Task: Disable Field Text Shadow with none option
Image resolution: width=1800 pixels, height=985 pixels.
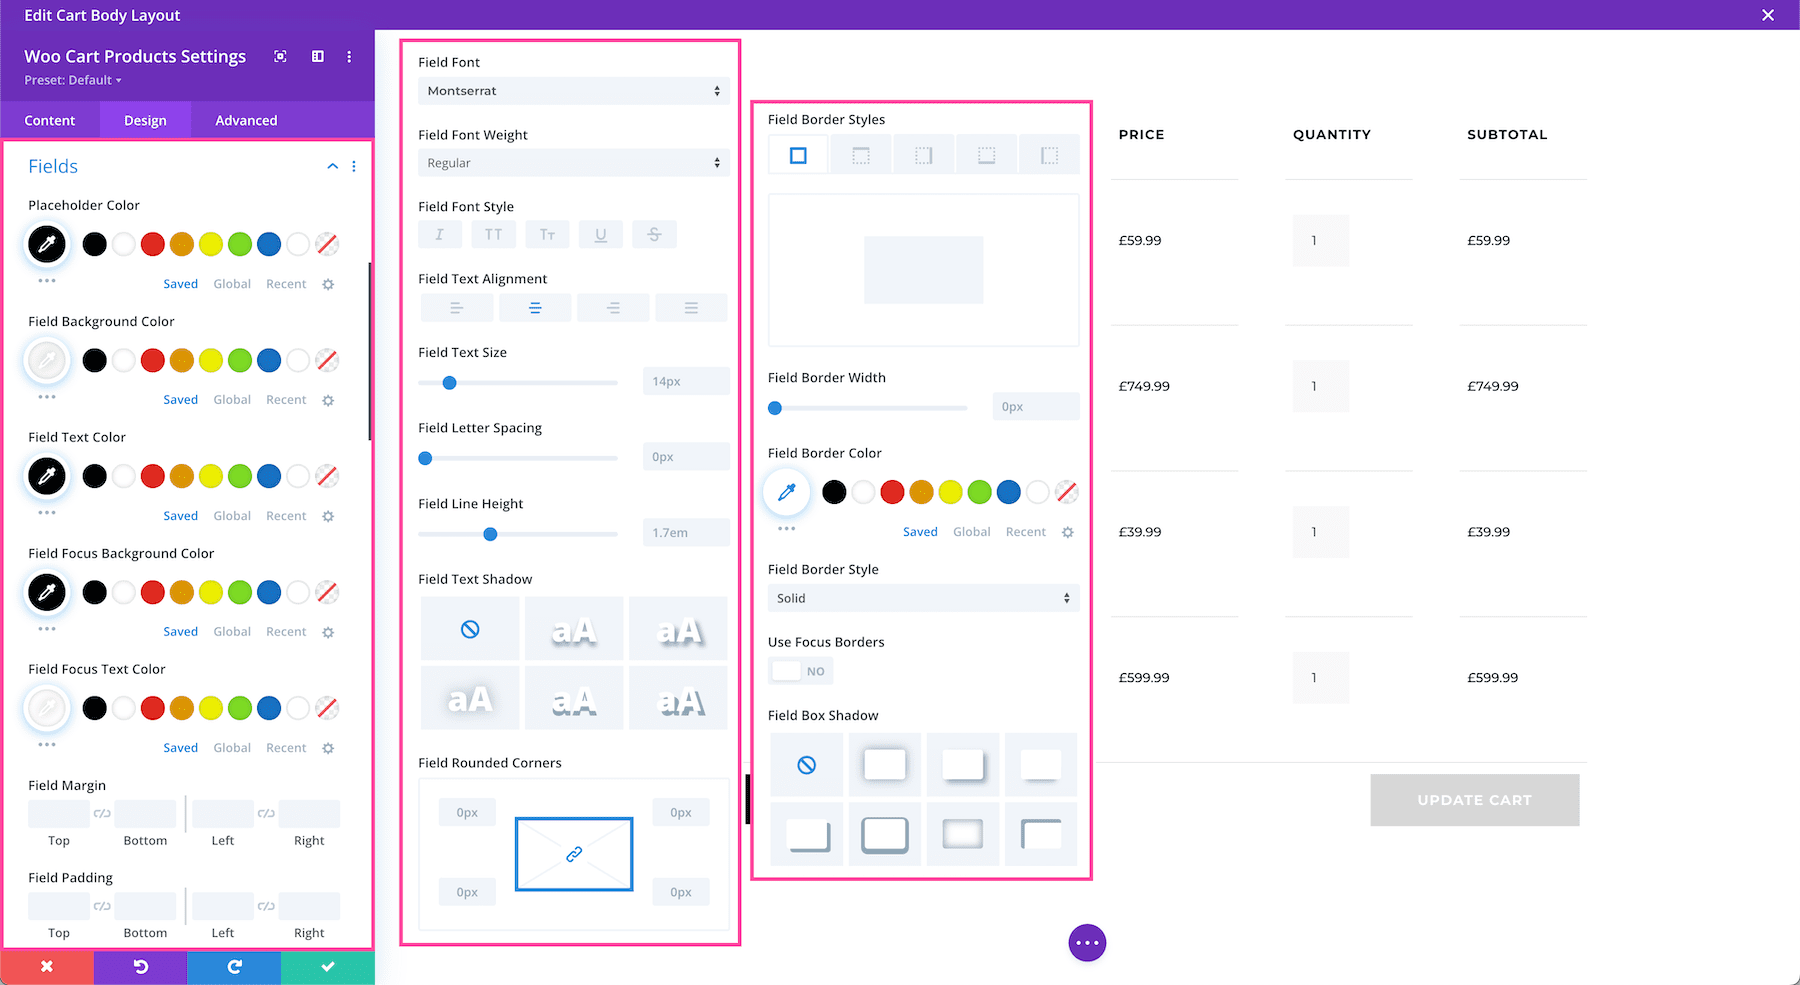Action: (x=470, y=628)
